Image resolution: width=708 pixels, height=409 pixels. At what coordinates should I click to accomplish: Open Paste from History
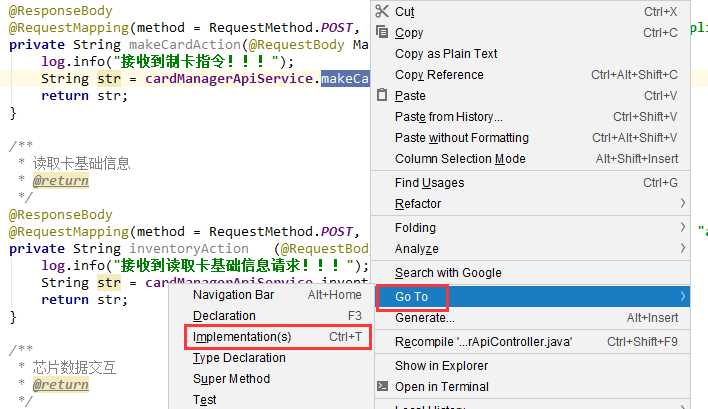(531, 116)
